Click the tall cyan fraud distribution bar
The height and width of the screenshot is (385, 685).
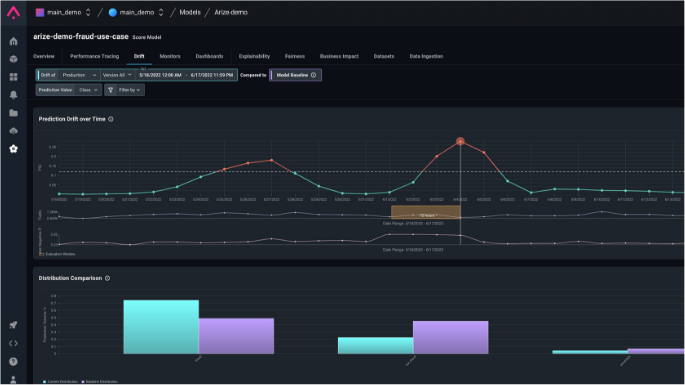[161, 327]
